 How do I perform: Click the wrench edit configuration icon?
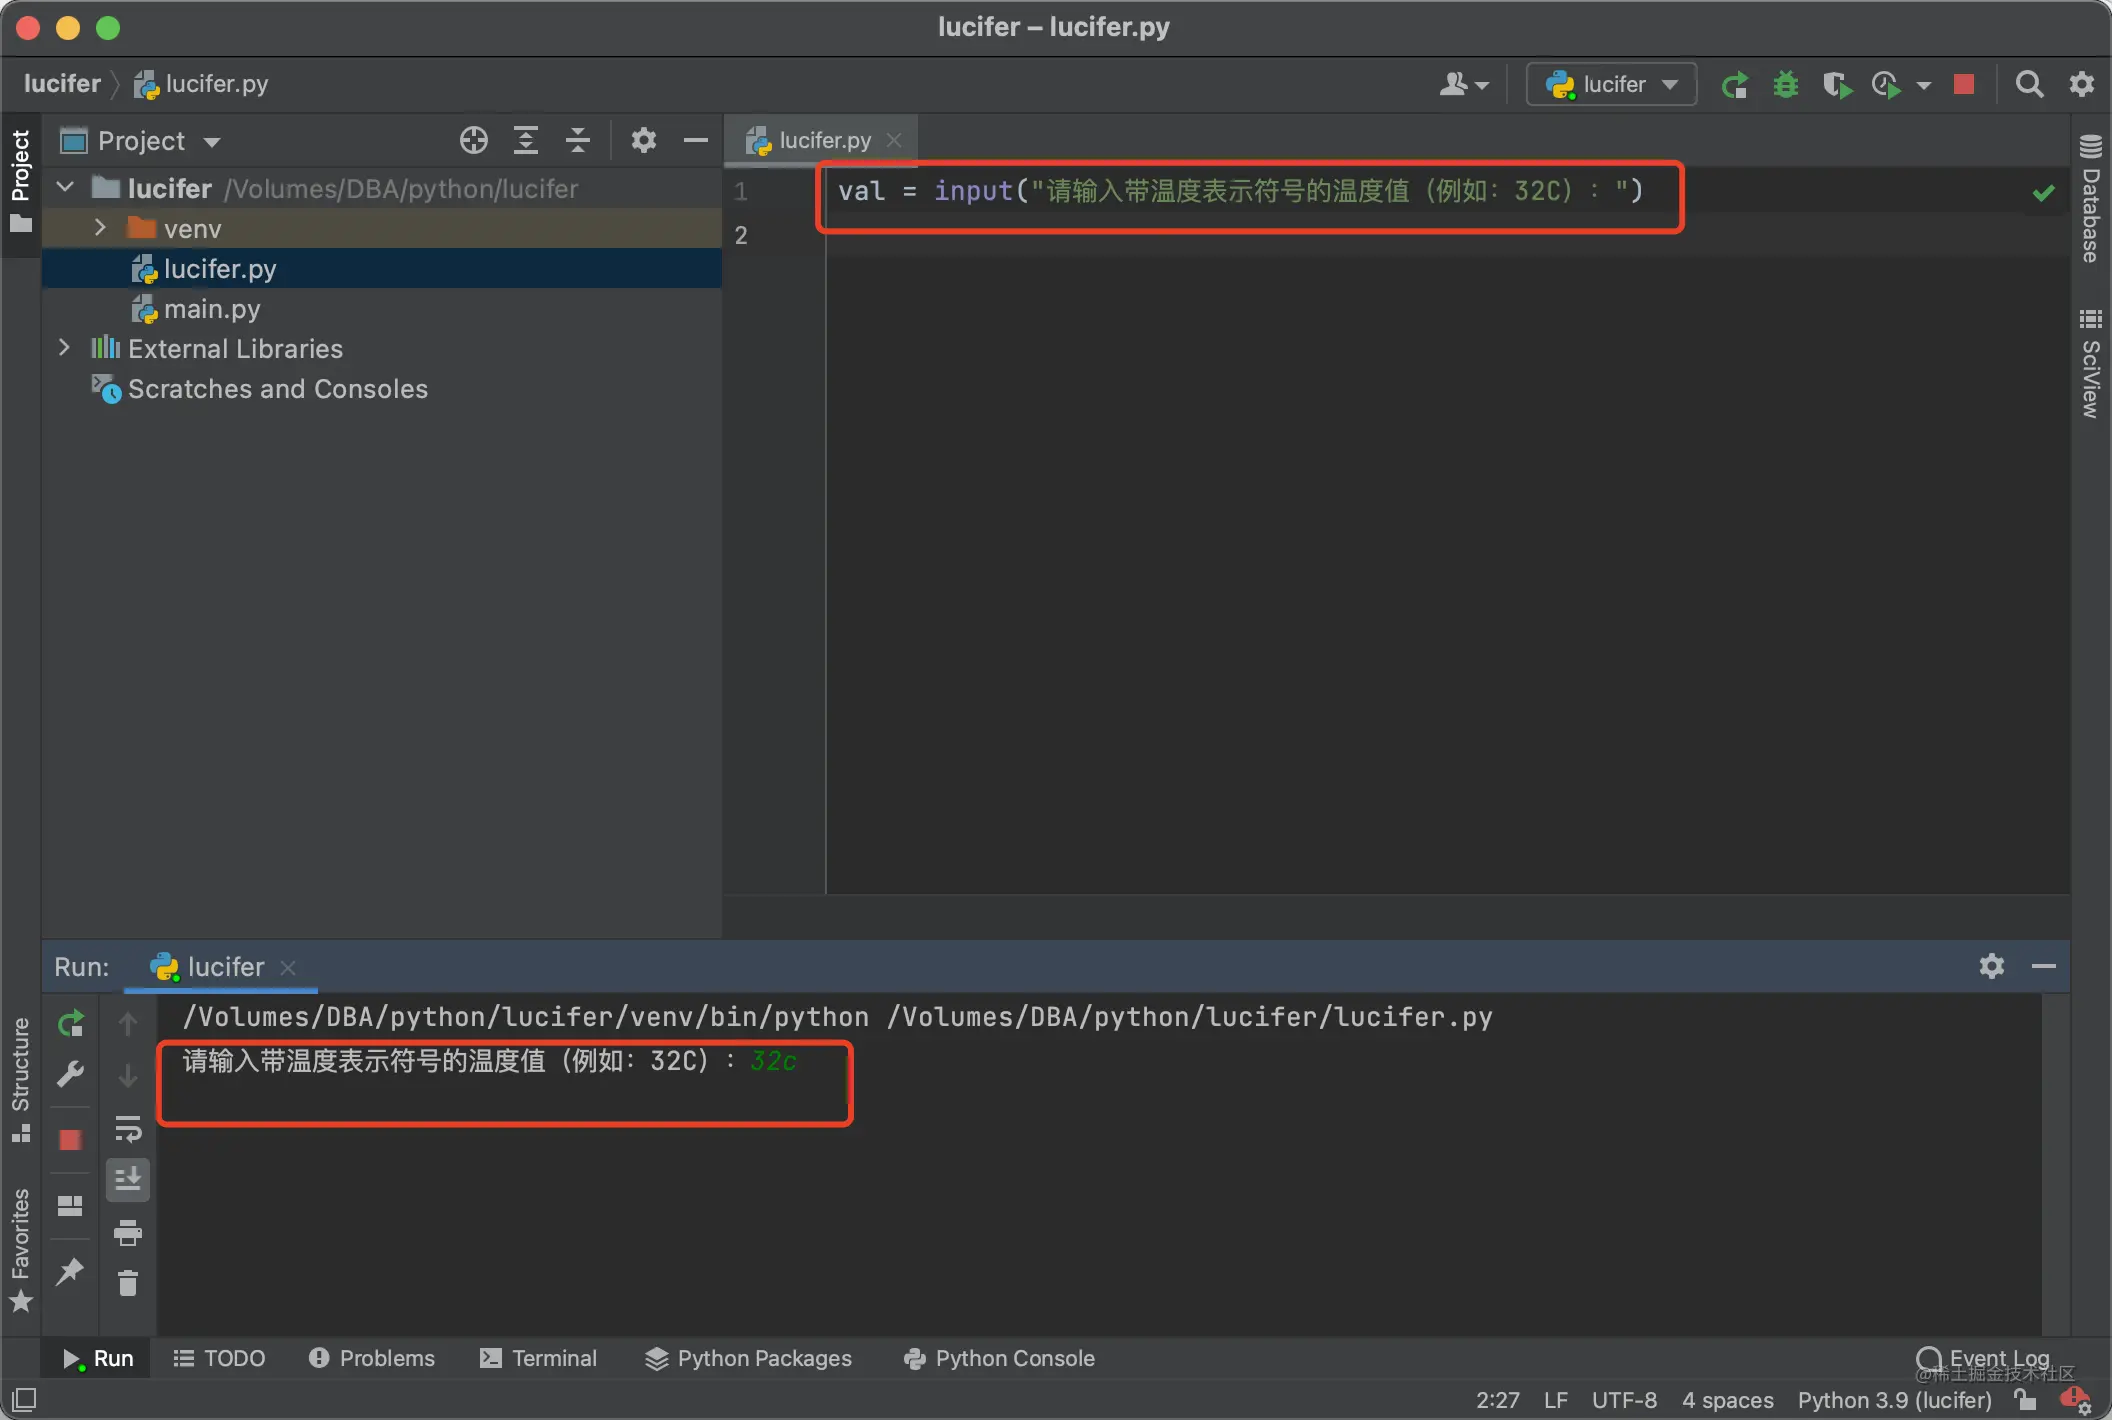pos(71,1075)
